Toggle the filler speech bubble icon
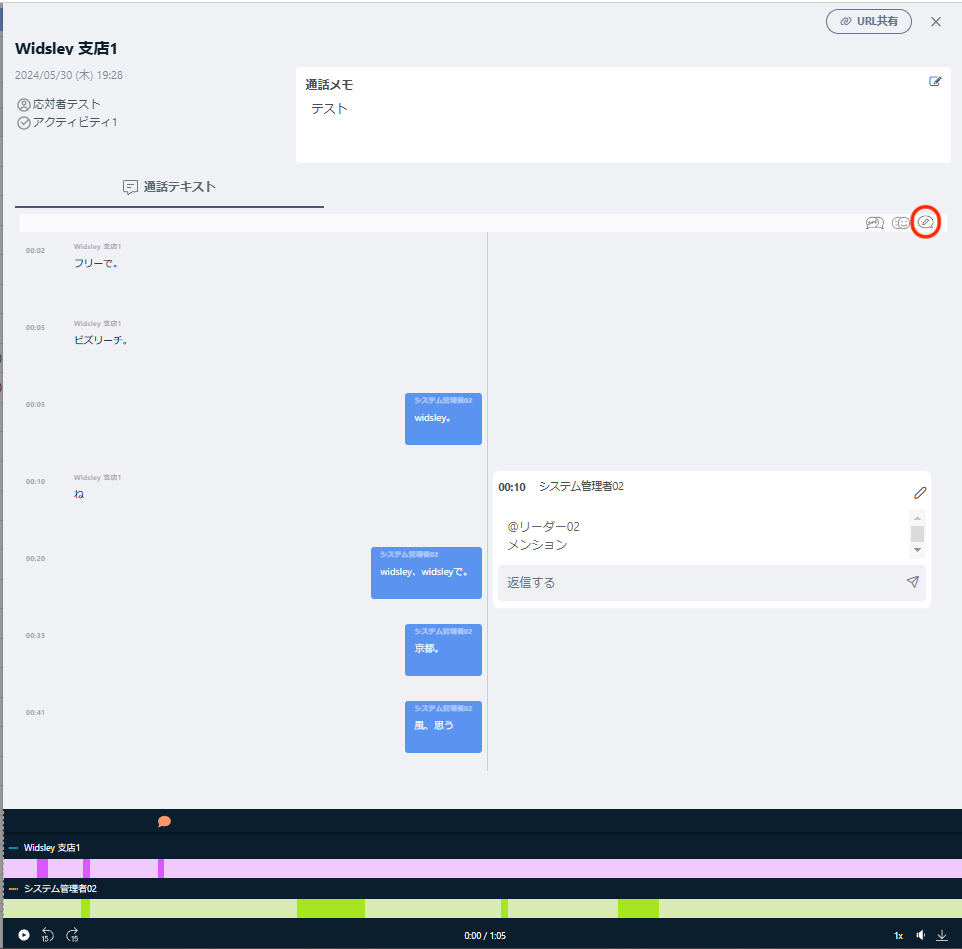962x949 pixels. click(874, 223)
